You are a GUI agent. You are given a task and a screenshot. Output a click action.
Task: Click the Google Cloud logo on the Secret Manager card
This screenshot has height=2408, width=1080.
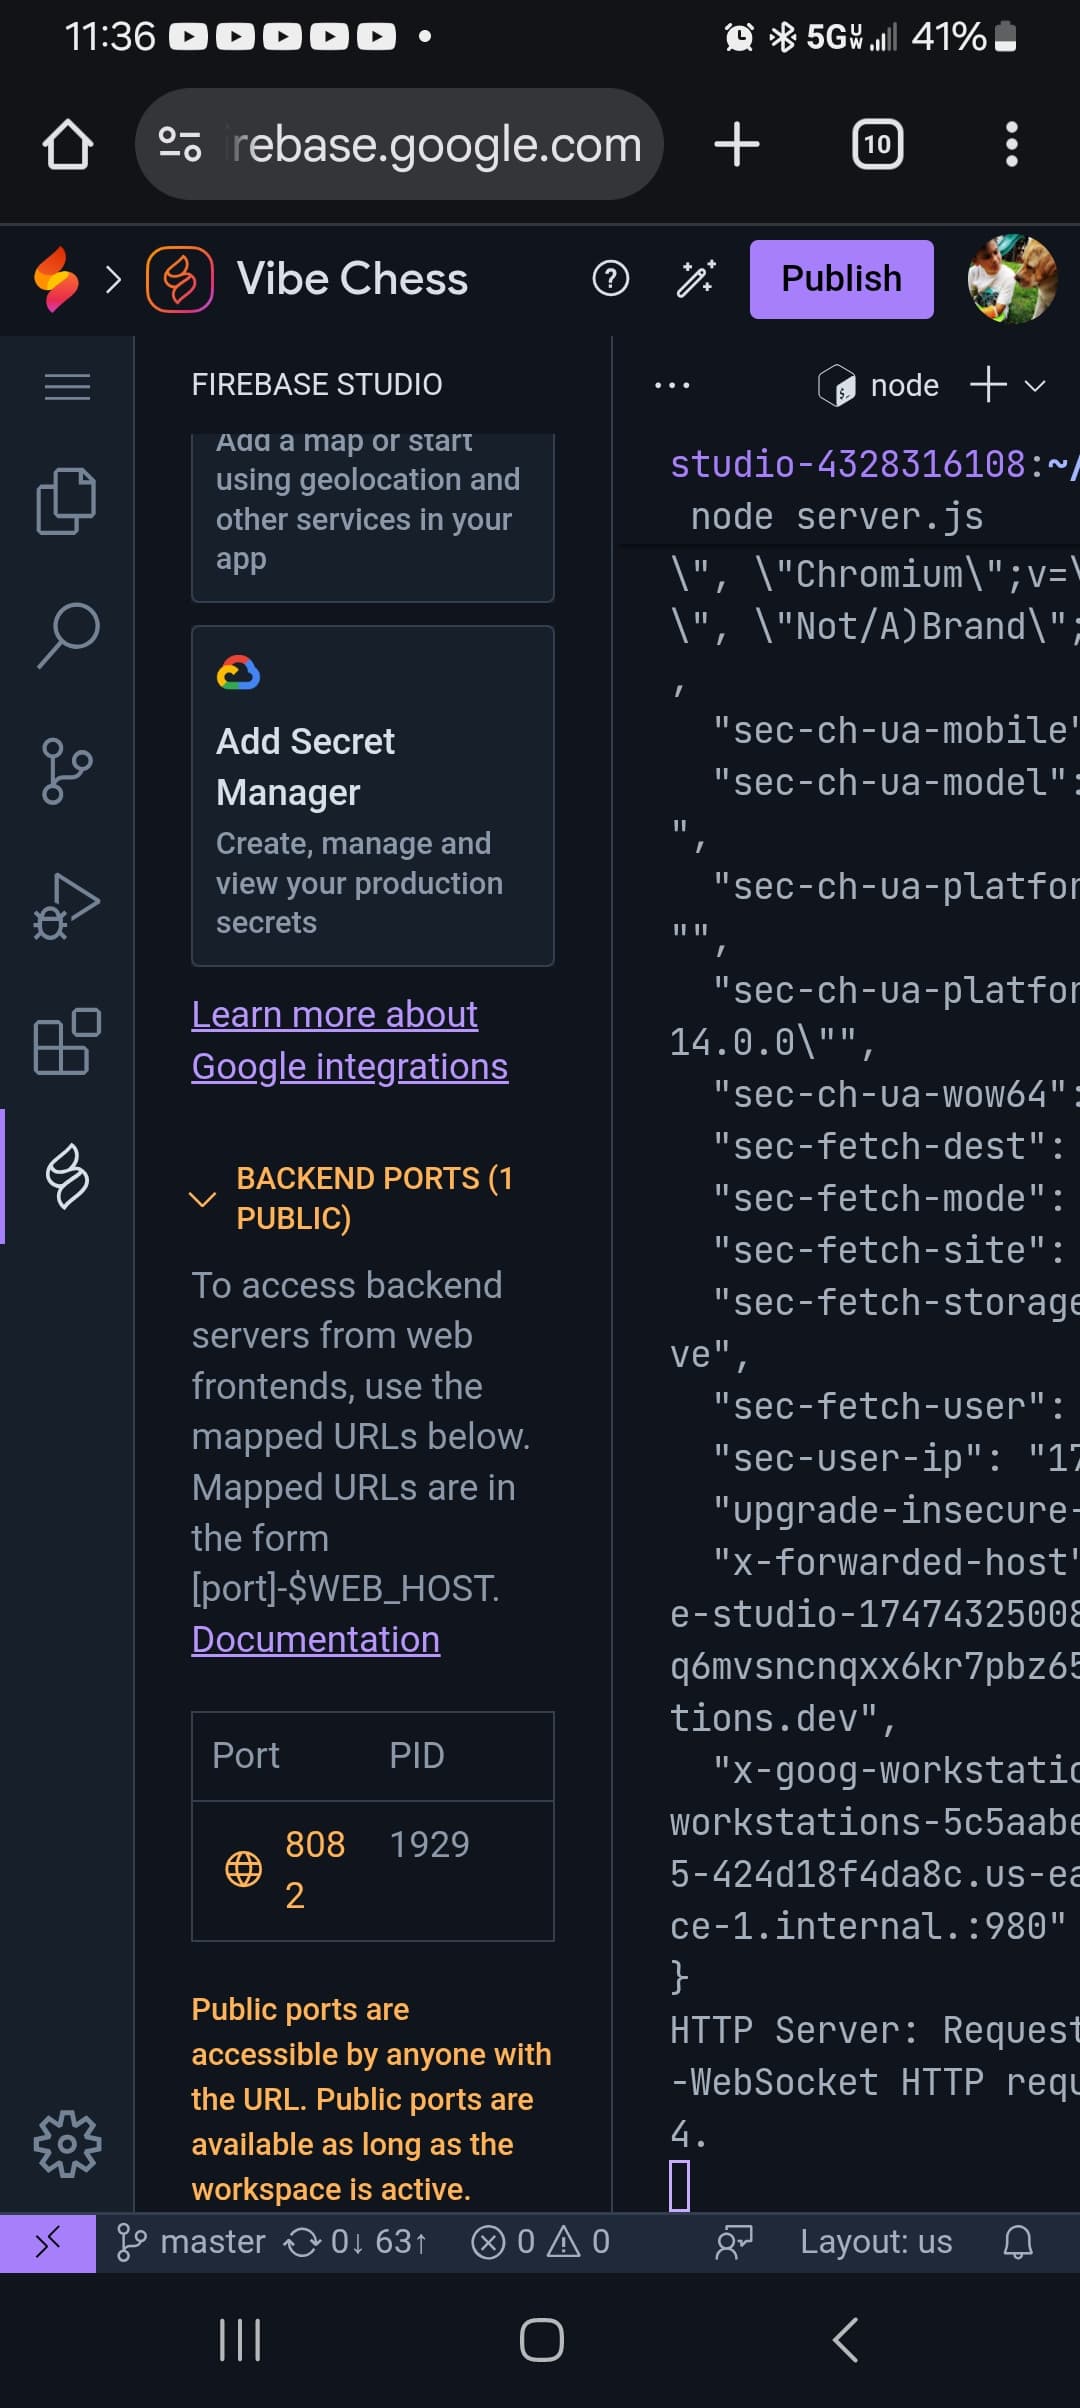tap(238, 673)
